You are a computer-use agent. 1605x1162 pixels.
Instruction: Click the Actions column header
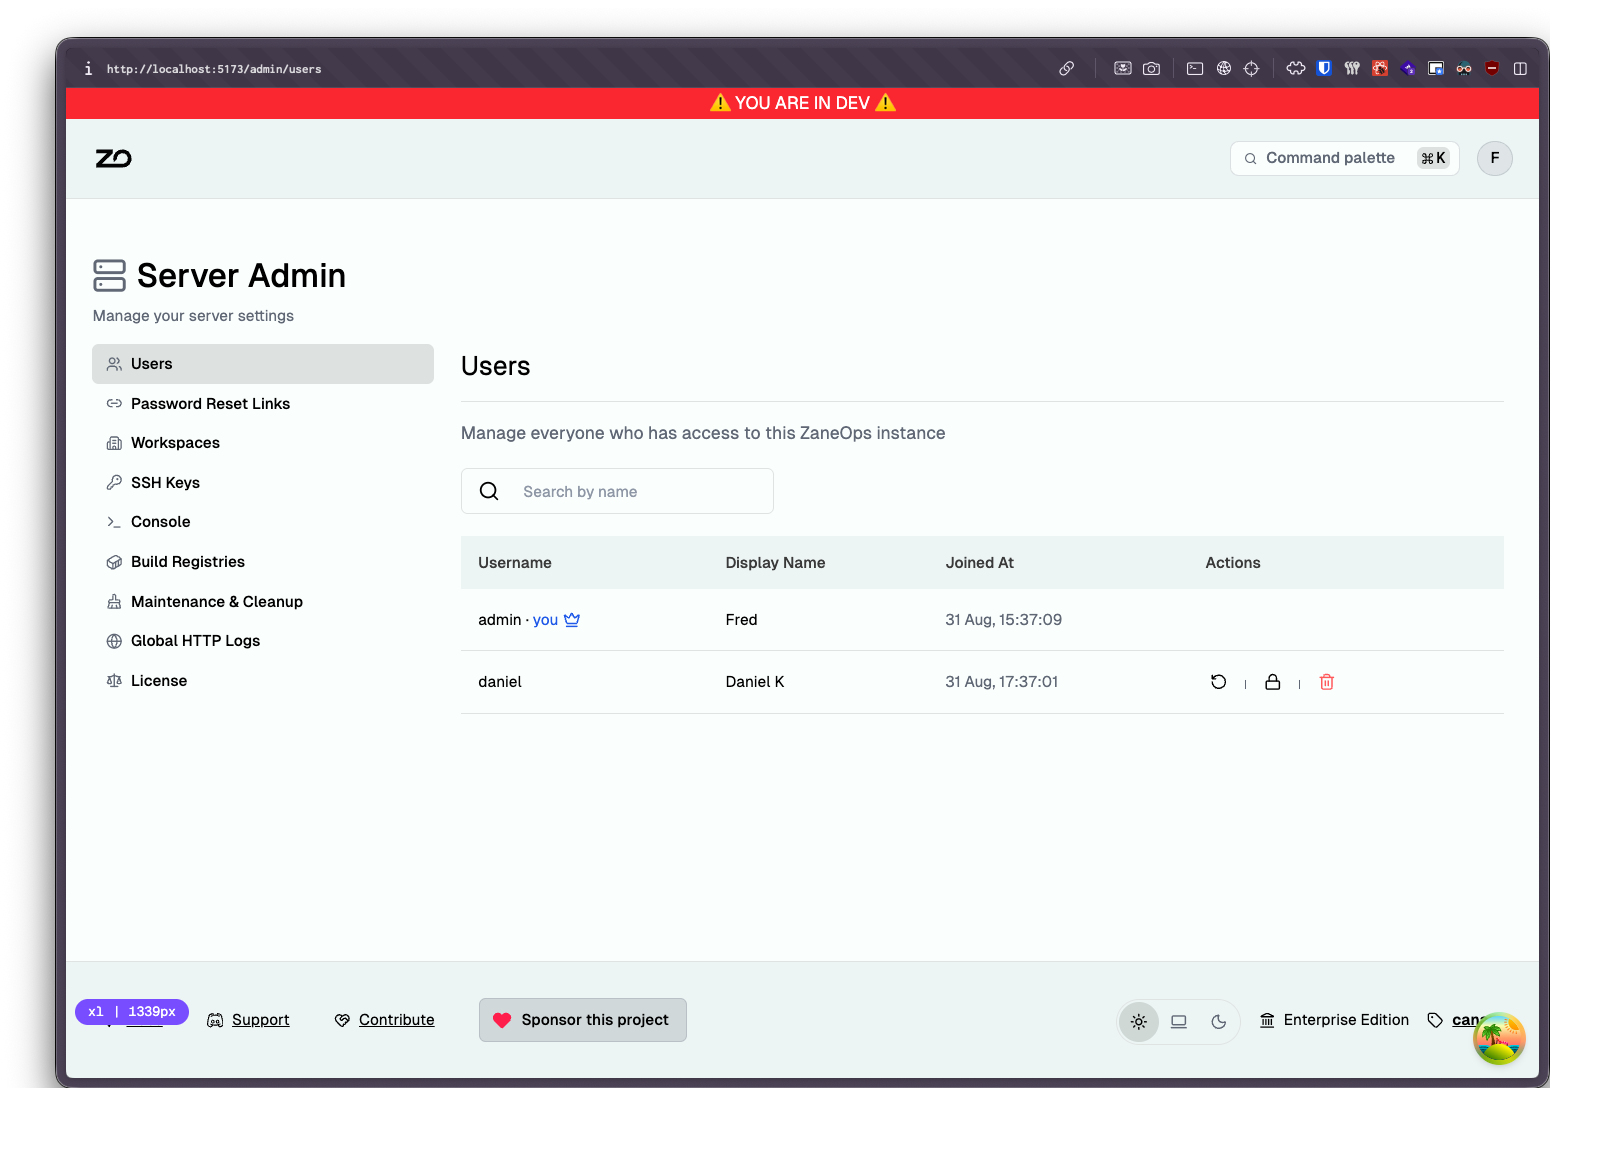1233,563
